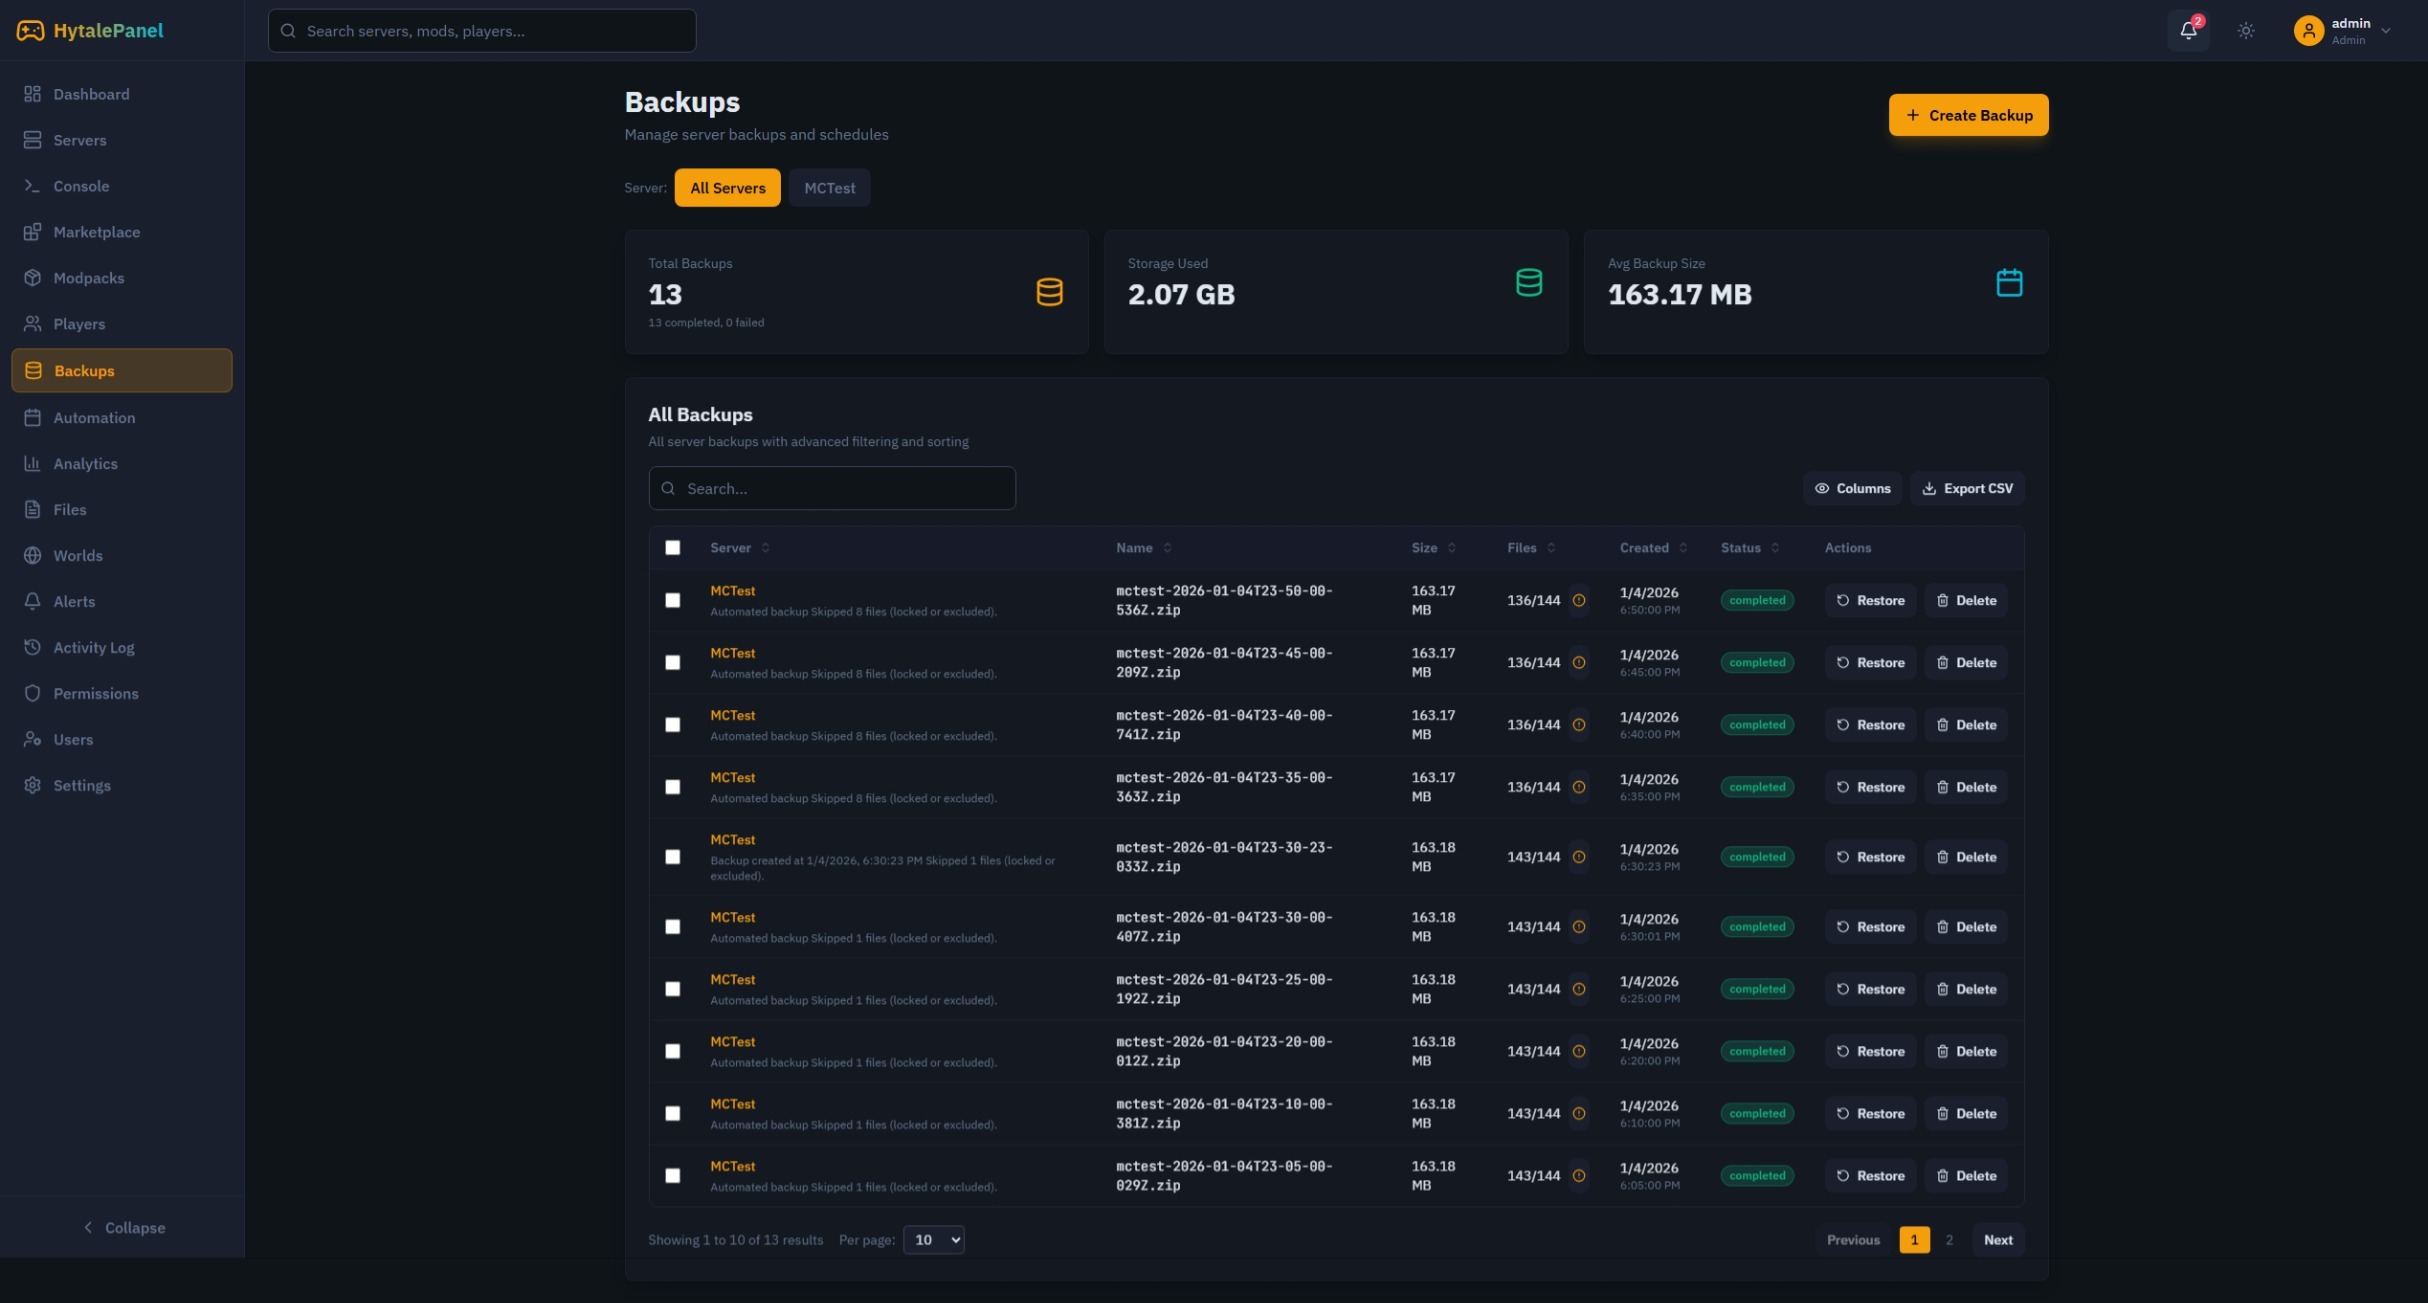Click inside the backups search field
Viewport: 2428px width, 1303px height.
click(832, 488)
